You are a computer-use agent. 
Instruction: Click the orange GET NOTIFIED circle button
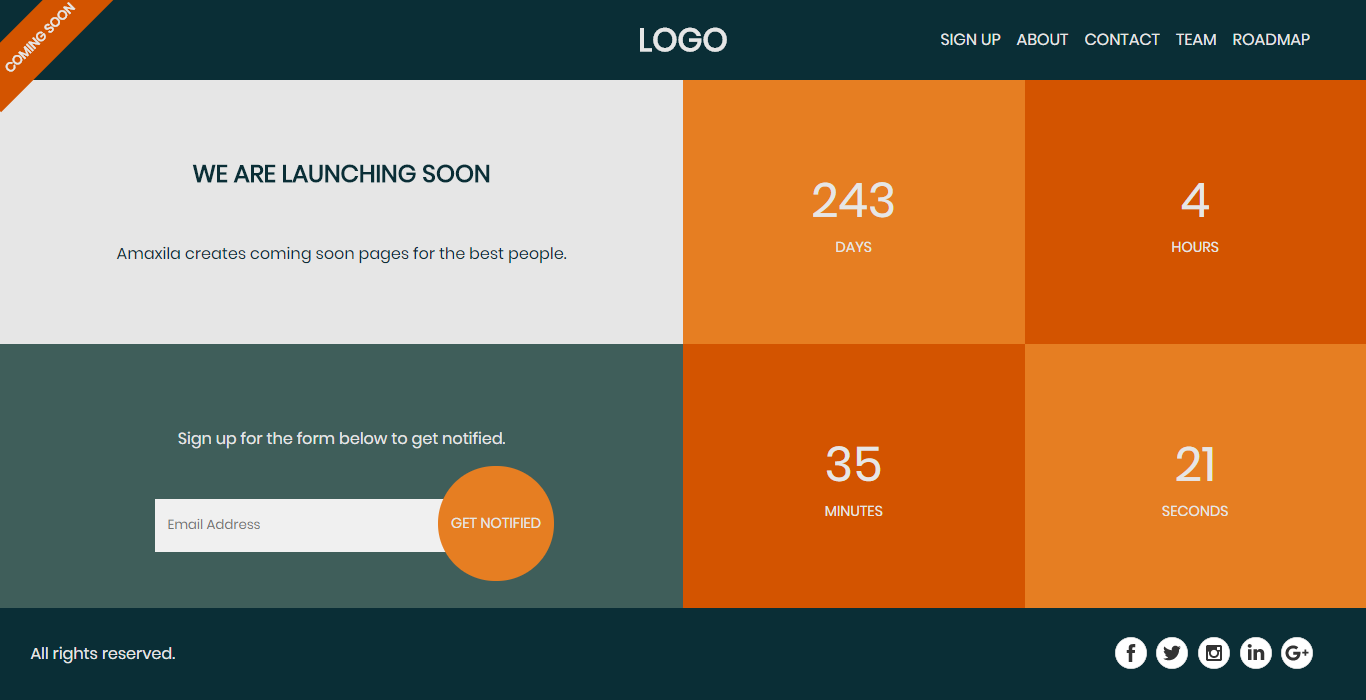click(x=496, y=523)
